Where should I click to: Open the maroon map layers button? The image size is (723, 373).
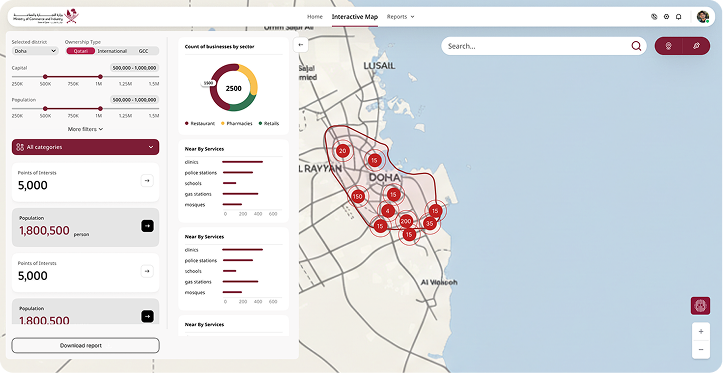click(x=700, y=306)
